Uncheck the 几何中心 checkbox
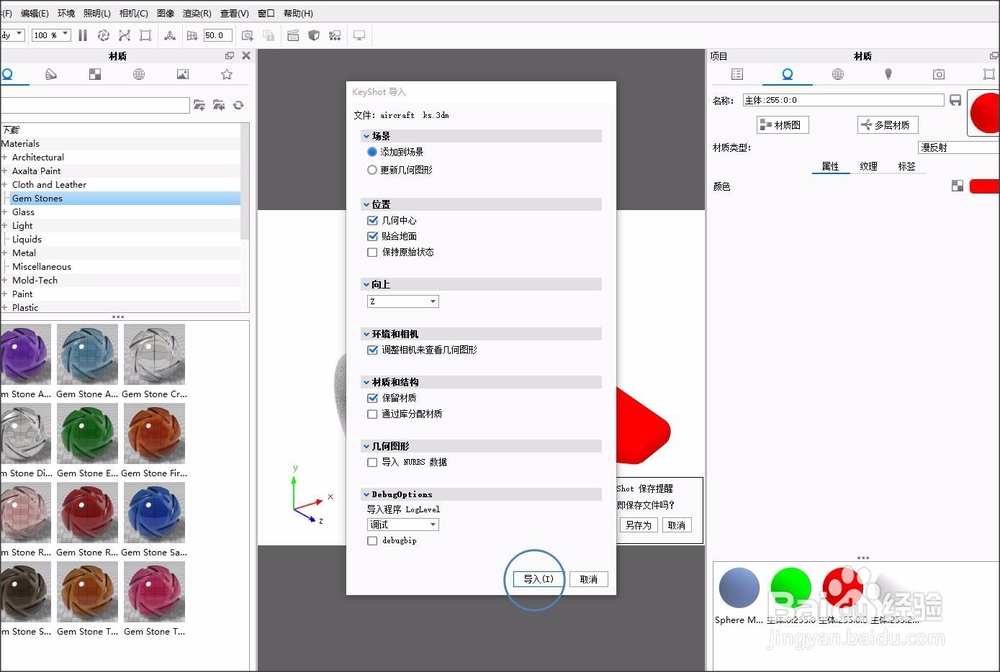 [372, 220]
